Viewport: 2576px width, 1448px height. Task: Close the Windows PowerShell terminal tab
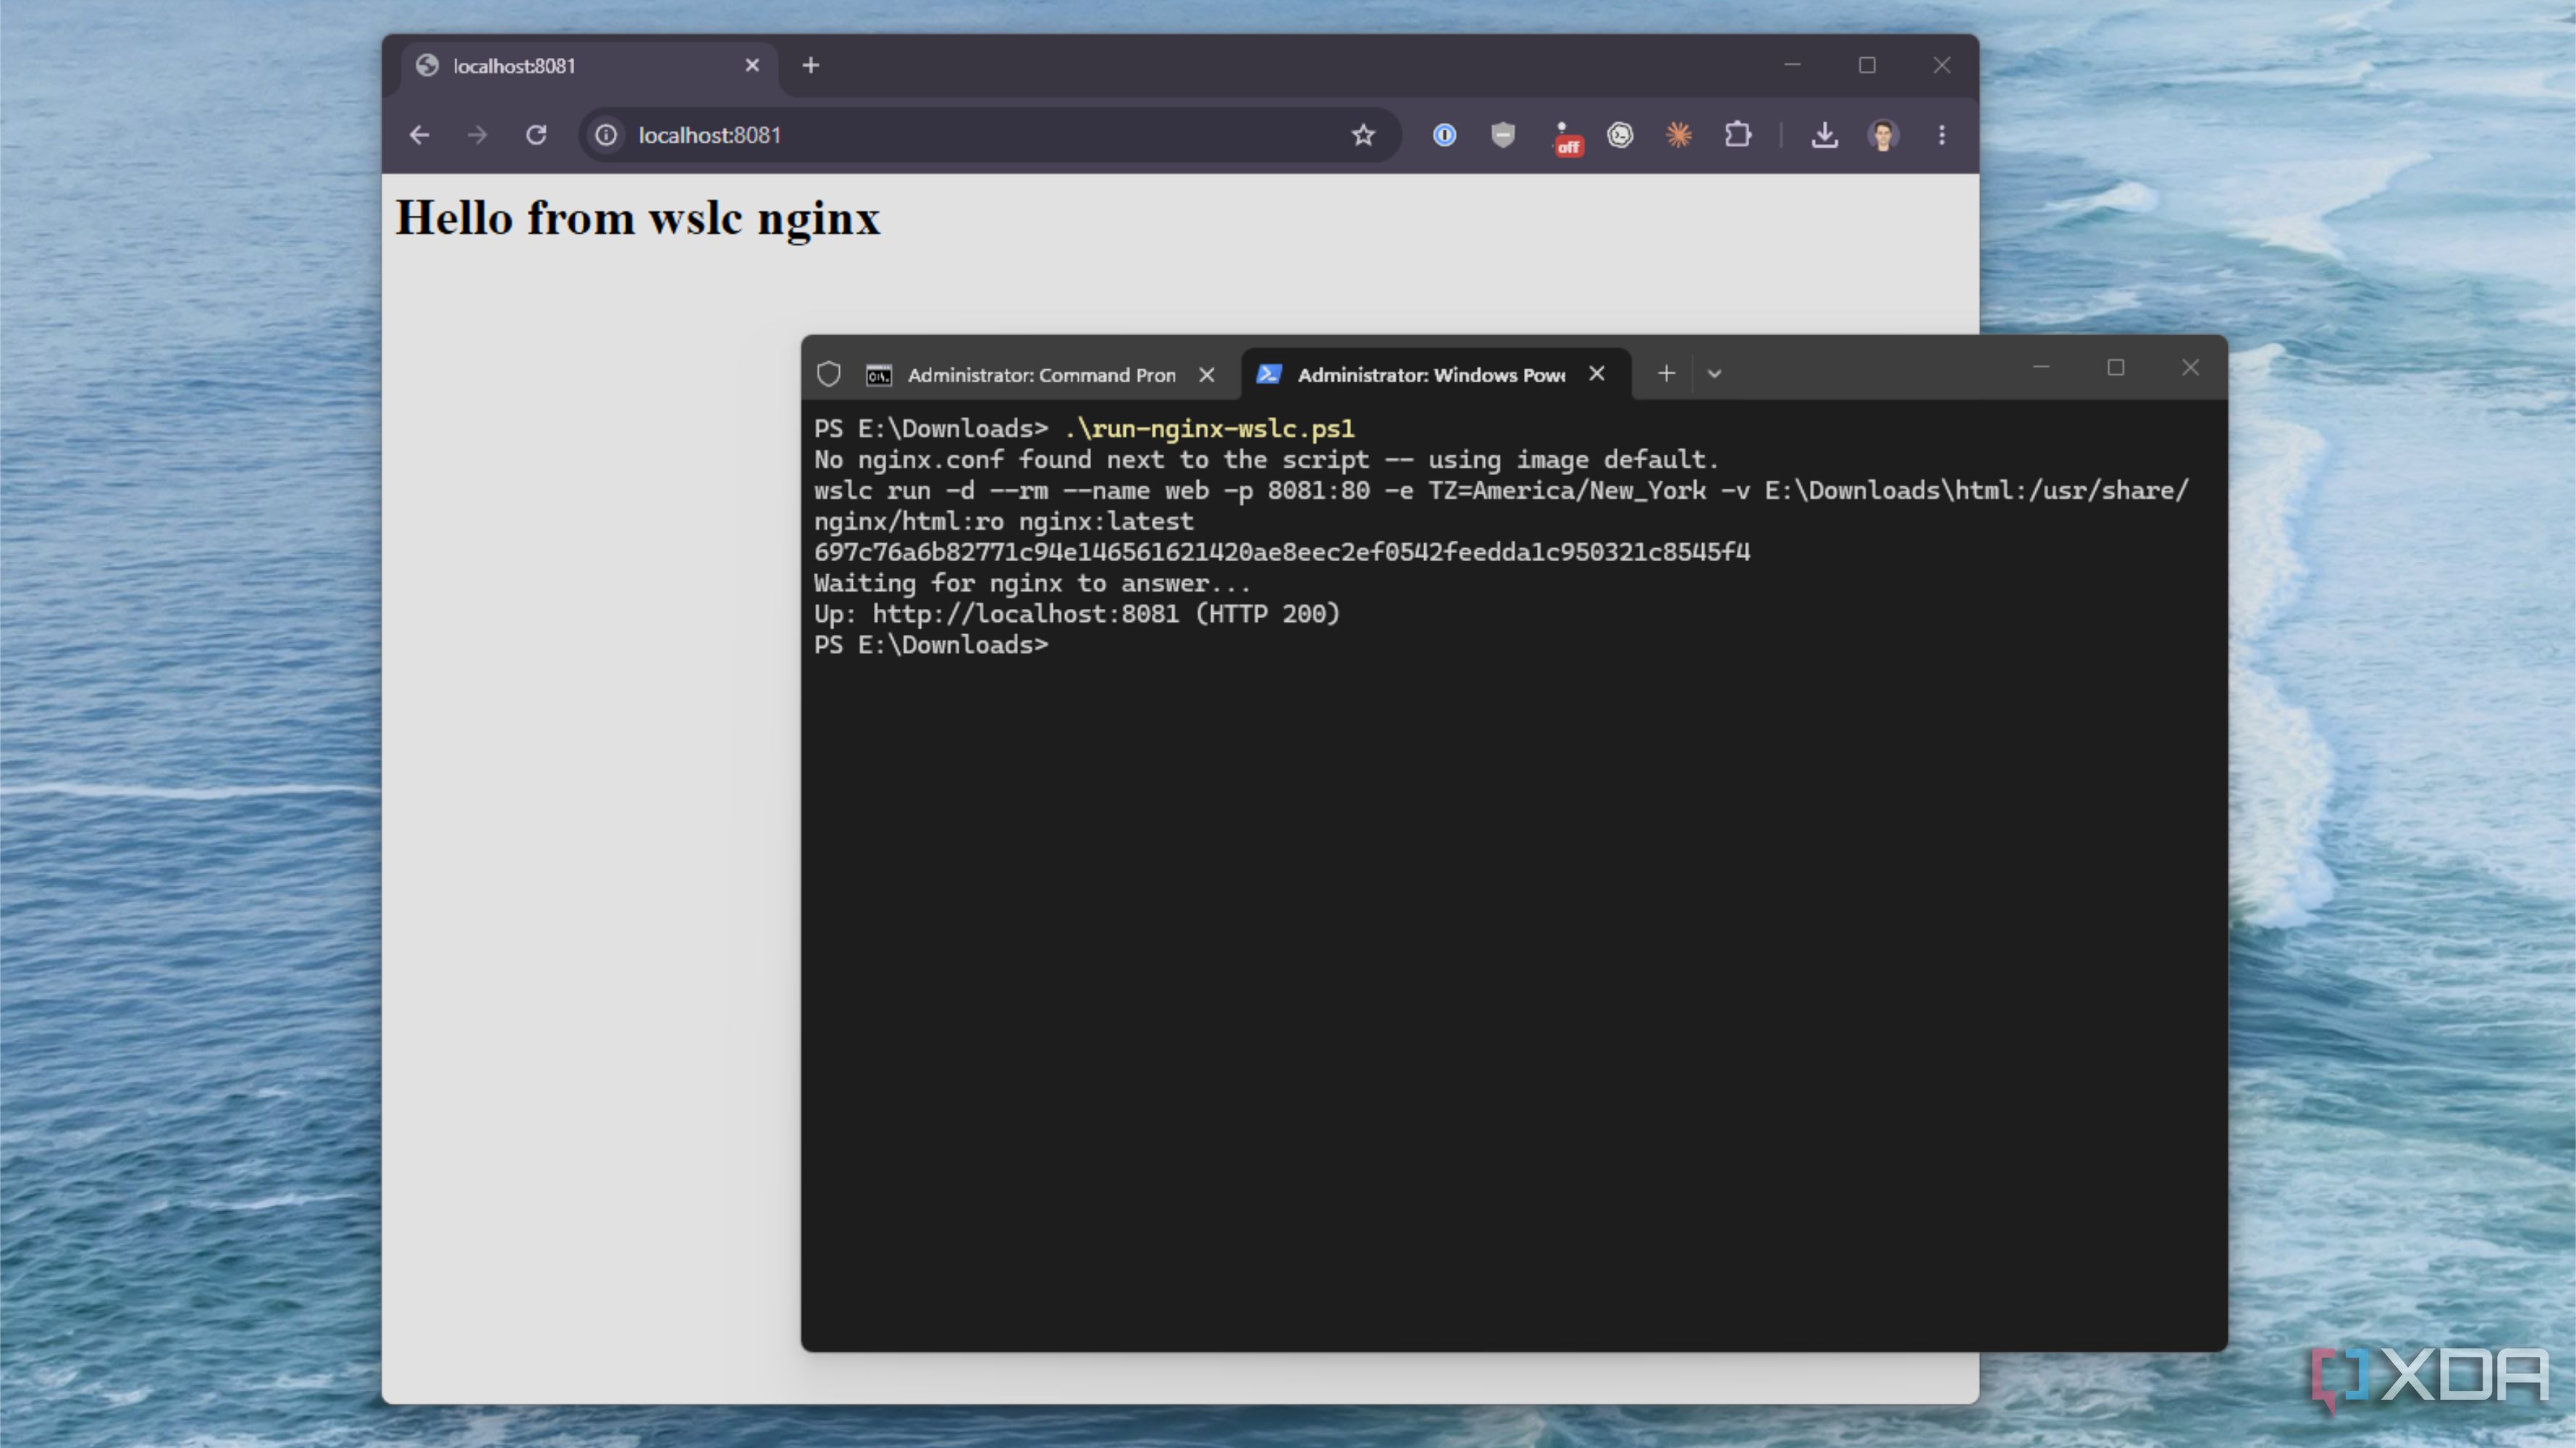[x=1597, y=373]
